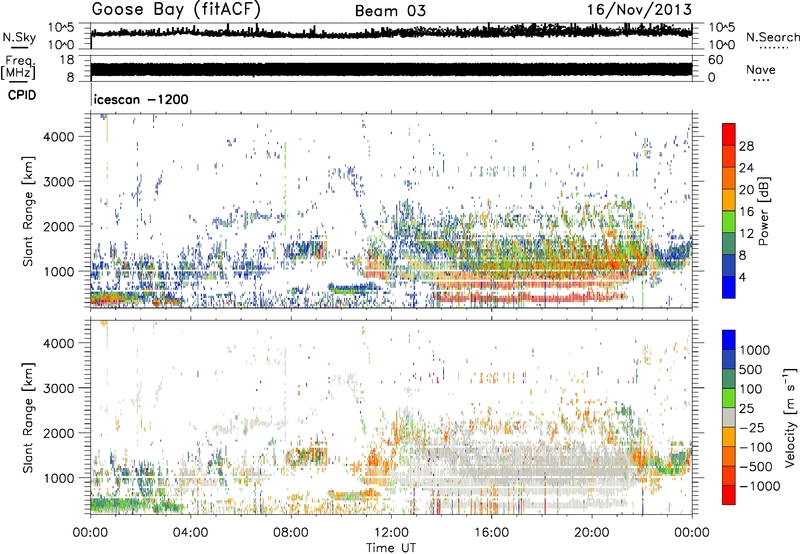Click the '24' tick on the Power colorbar
The image size is (800, 554).
[746, 168]
